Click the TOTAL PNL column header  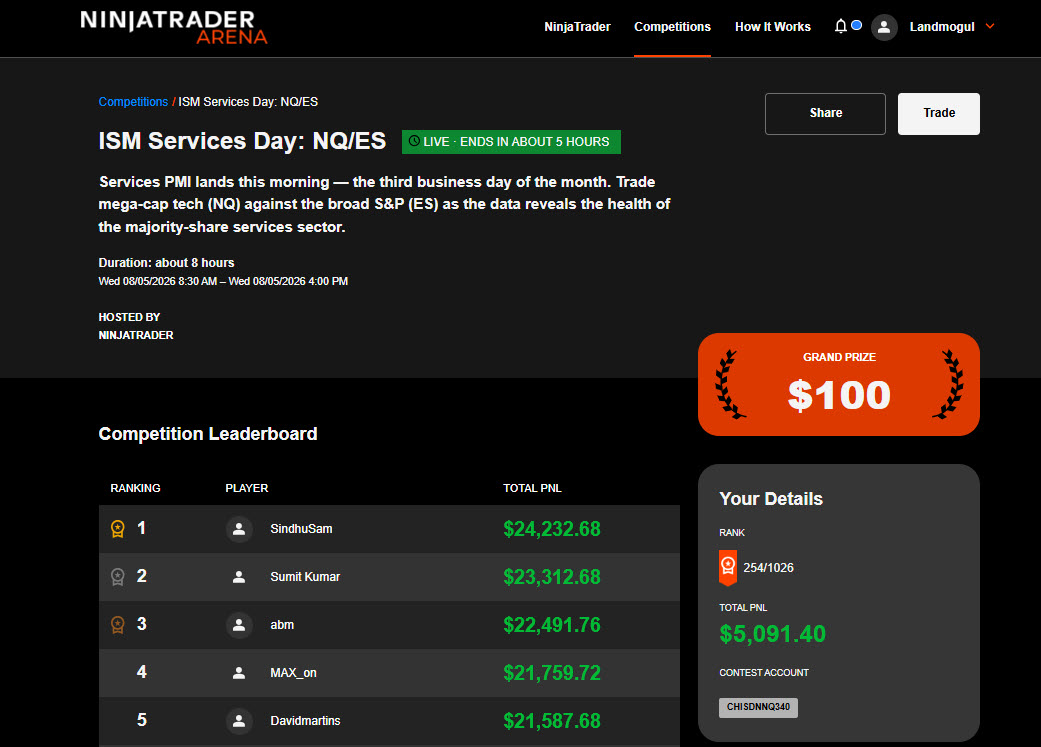(532, 488)
